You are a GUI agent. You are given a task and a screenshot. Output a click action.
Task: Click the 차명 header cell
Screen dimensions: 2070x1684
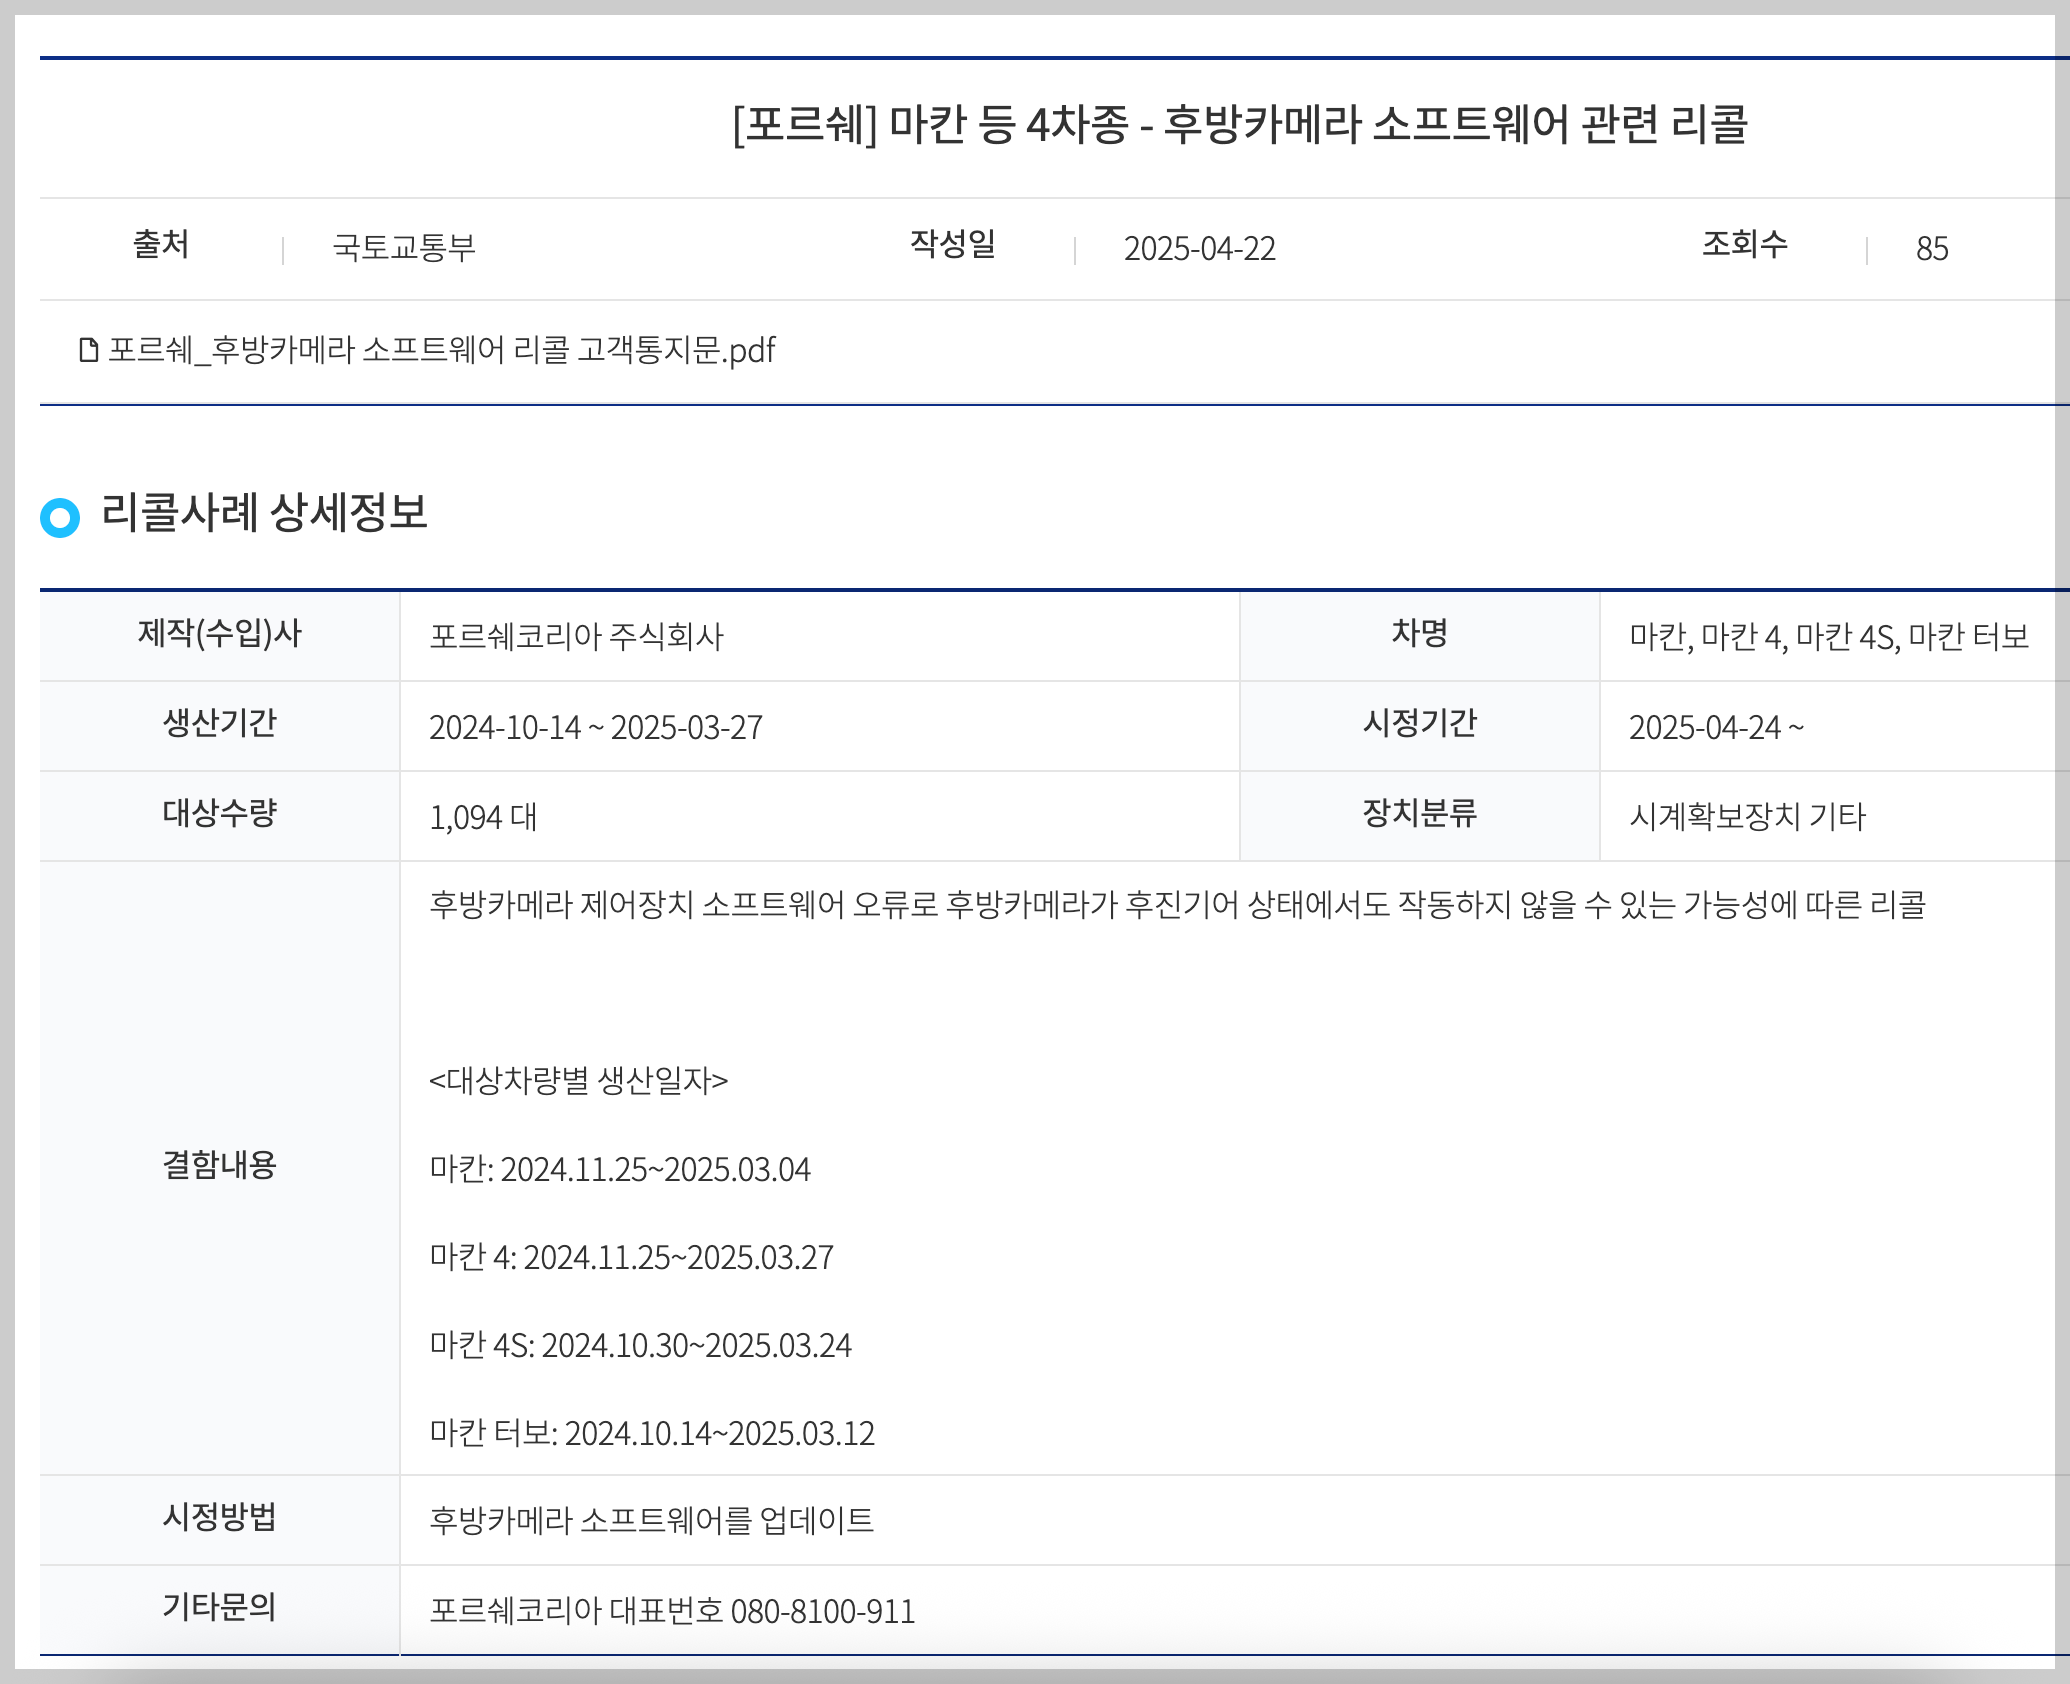(1420, 636)
